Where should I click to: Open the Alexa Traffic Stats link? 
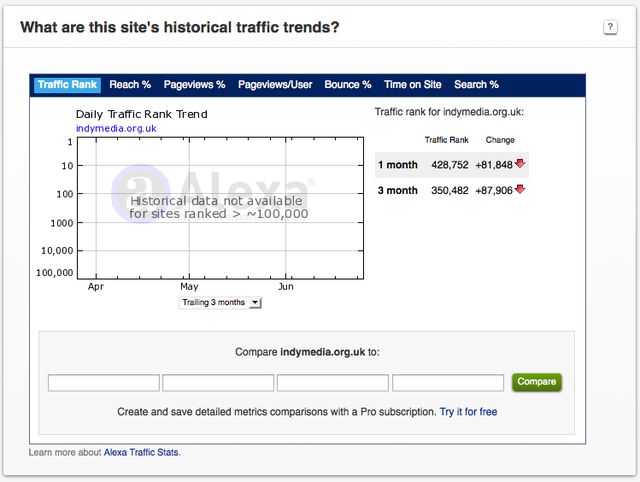tap(141, 452)
